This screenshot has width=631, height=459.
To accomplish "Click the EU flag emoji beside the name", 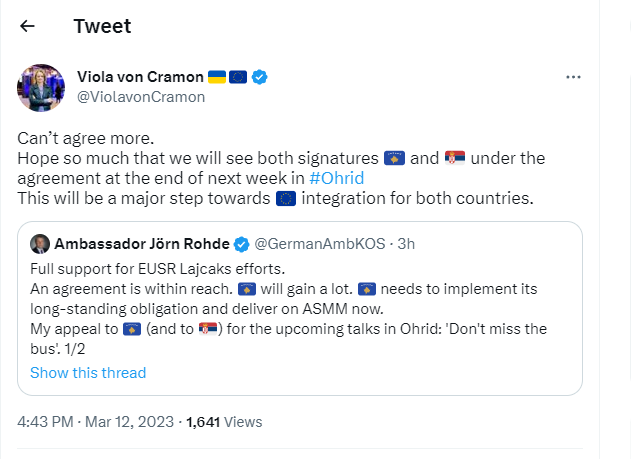I will [238, 77].
